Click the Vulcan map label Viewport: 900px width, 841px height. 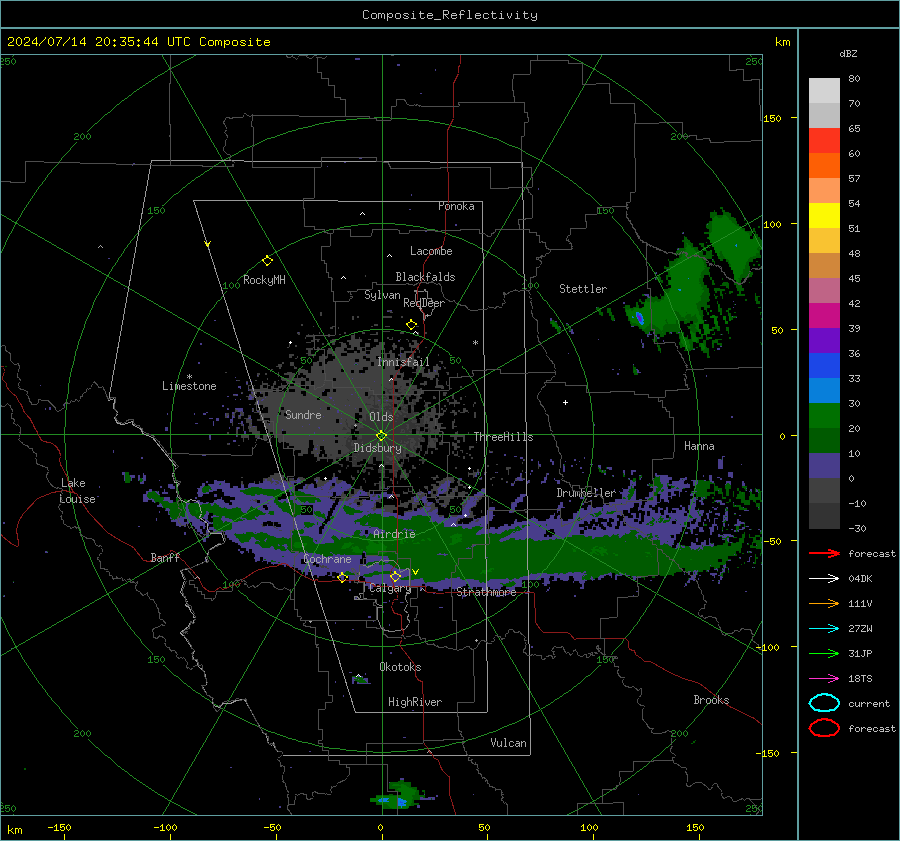point(508,743)
